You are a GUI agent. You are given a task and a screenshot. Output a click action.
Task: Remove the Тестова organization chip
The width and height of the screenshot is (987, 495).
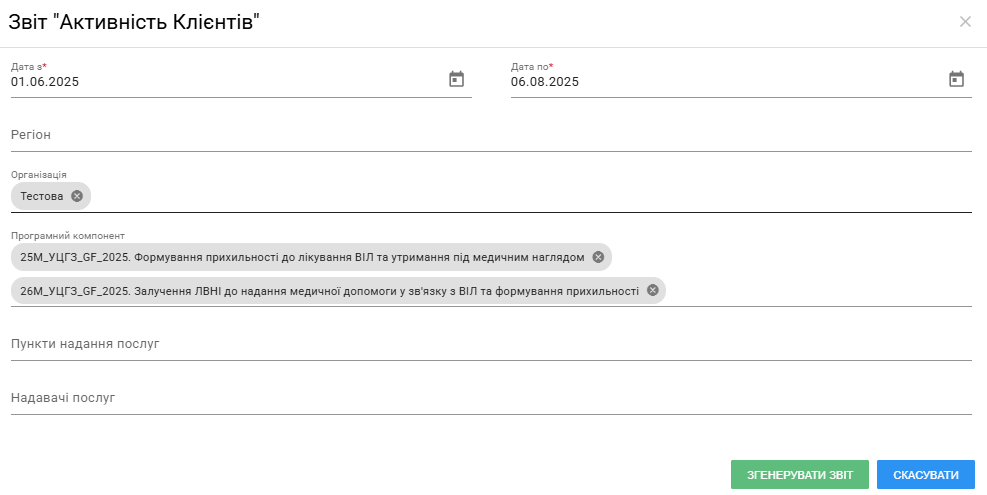77,196
